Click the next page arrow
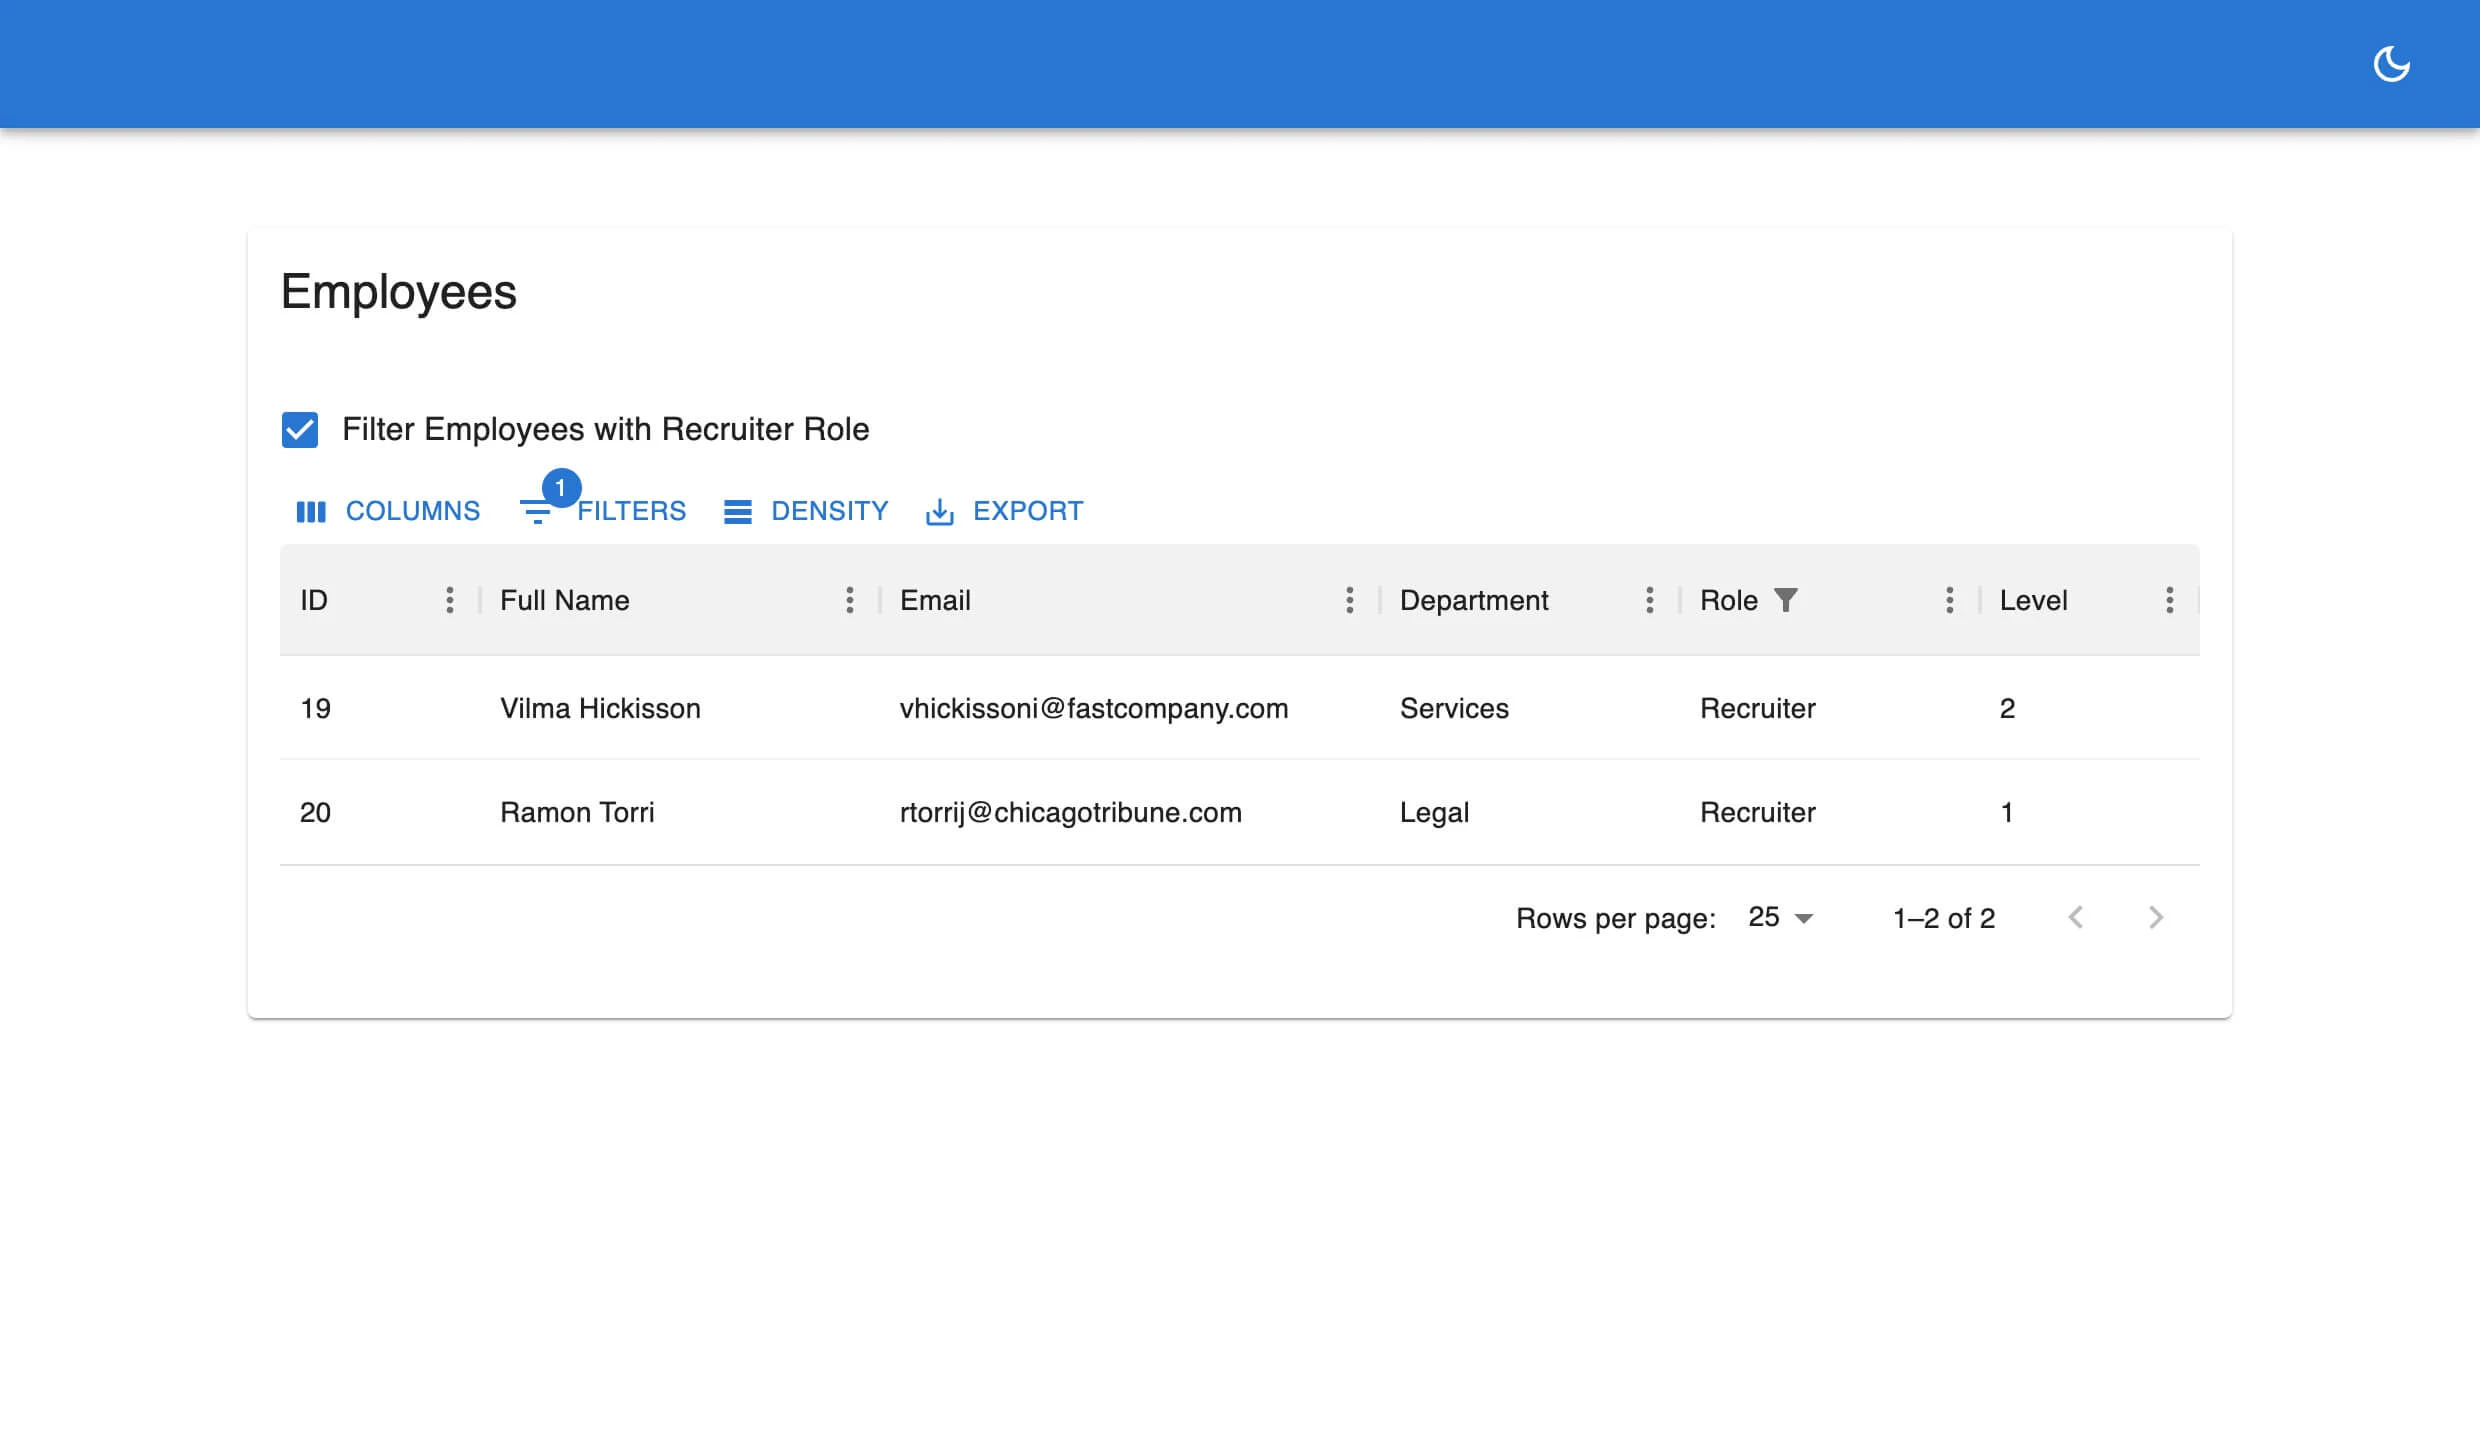Image resolution: width=2480 pixels, height=1440 pixels. pyautogui.click(x=2156, y=917)
